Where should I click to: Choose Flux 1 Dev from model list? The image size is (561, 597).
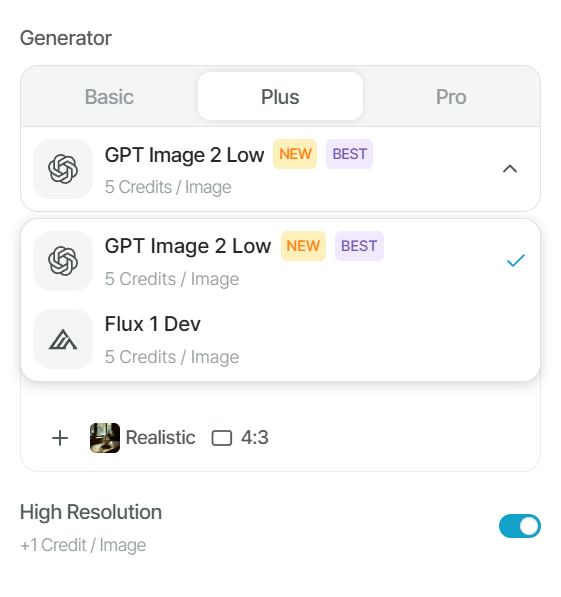tap(280, 339)
